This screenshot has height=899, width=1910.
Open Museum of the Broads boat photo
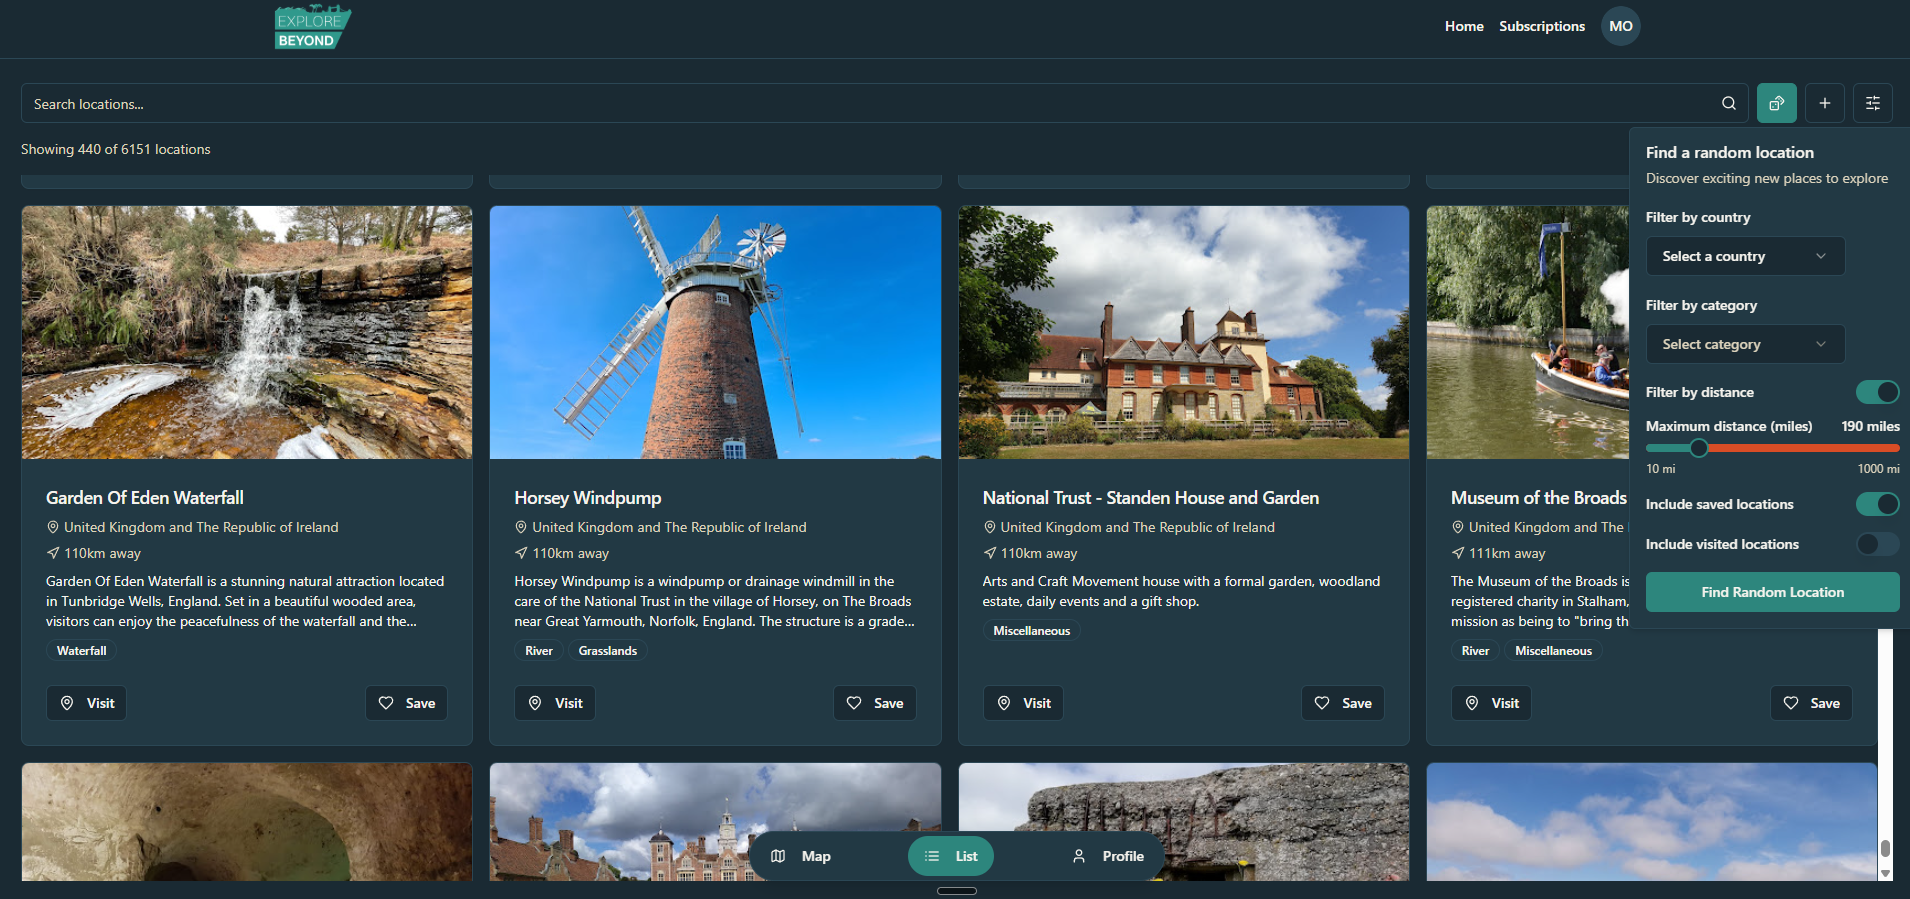pos(1528,332)
